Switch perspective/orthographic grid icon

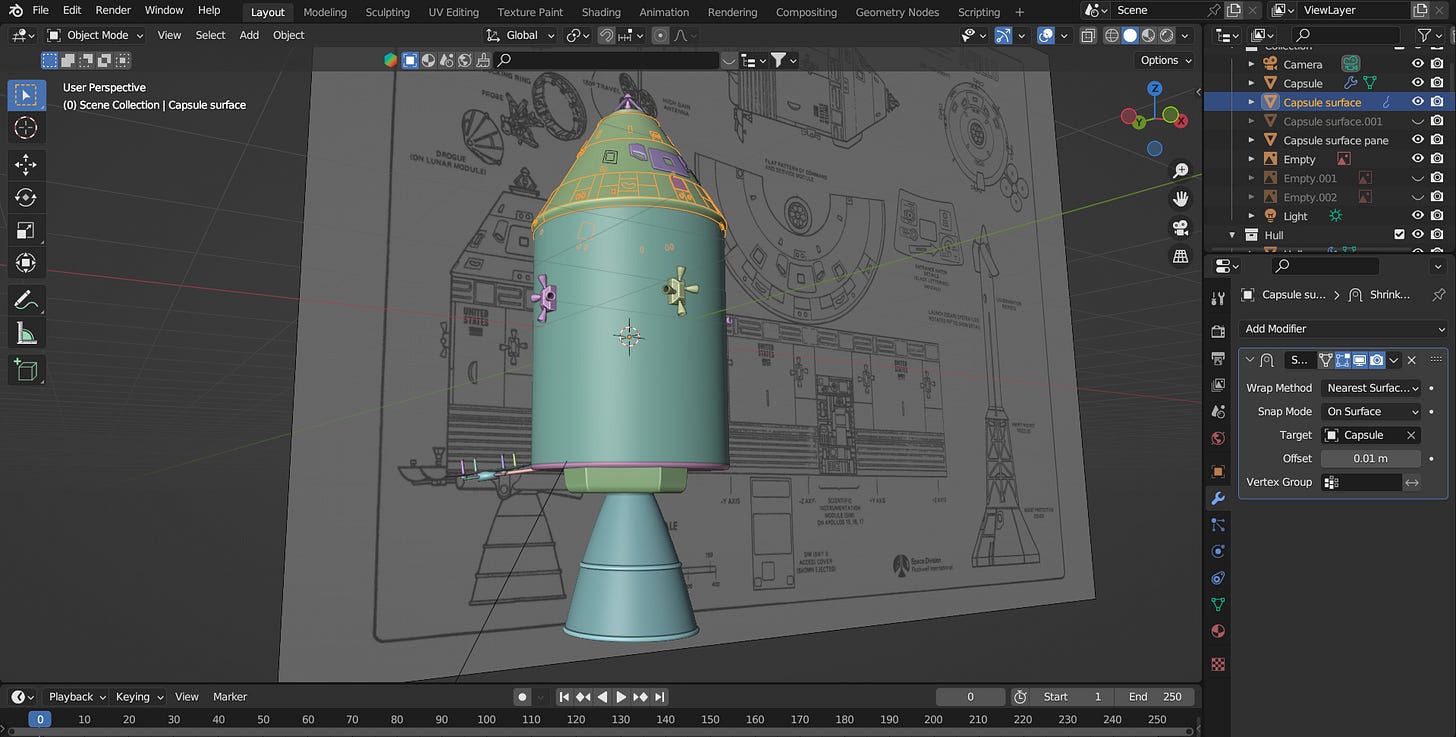tap(1181, 256)
